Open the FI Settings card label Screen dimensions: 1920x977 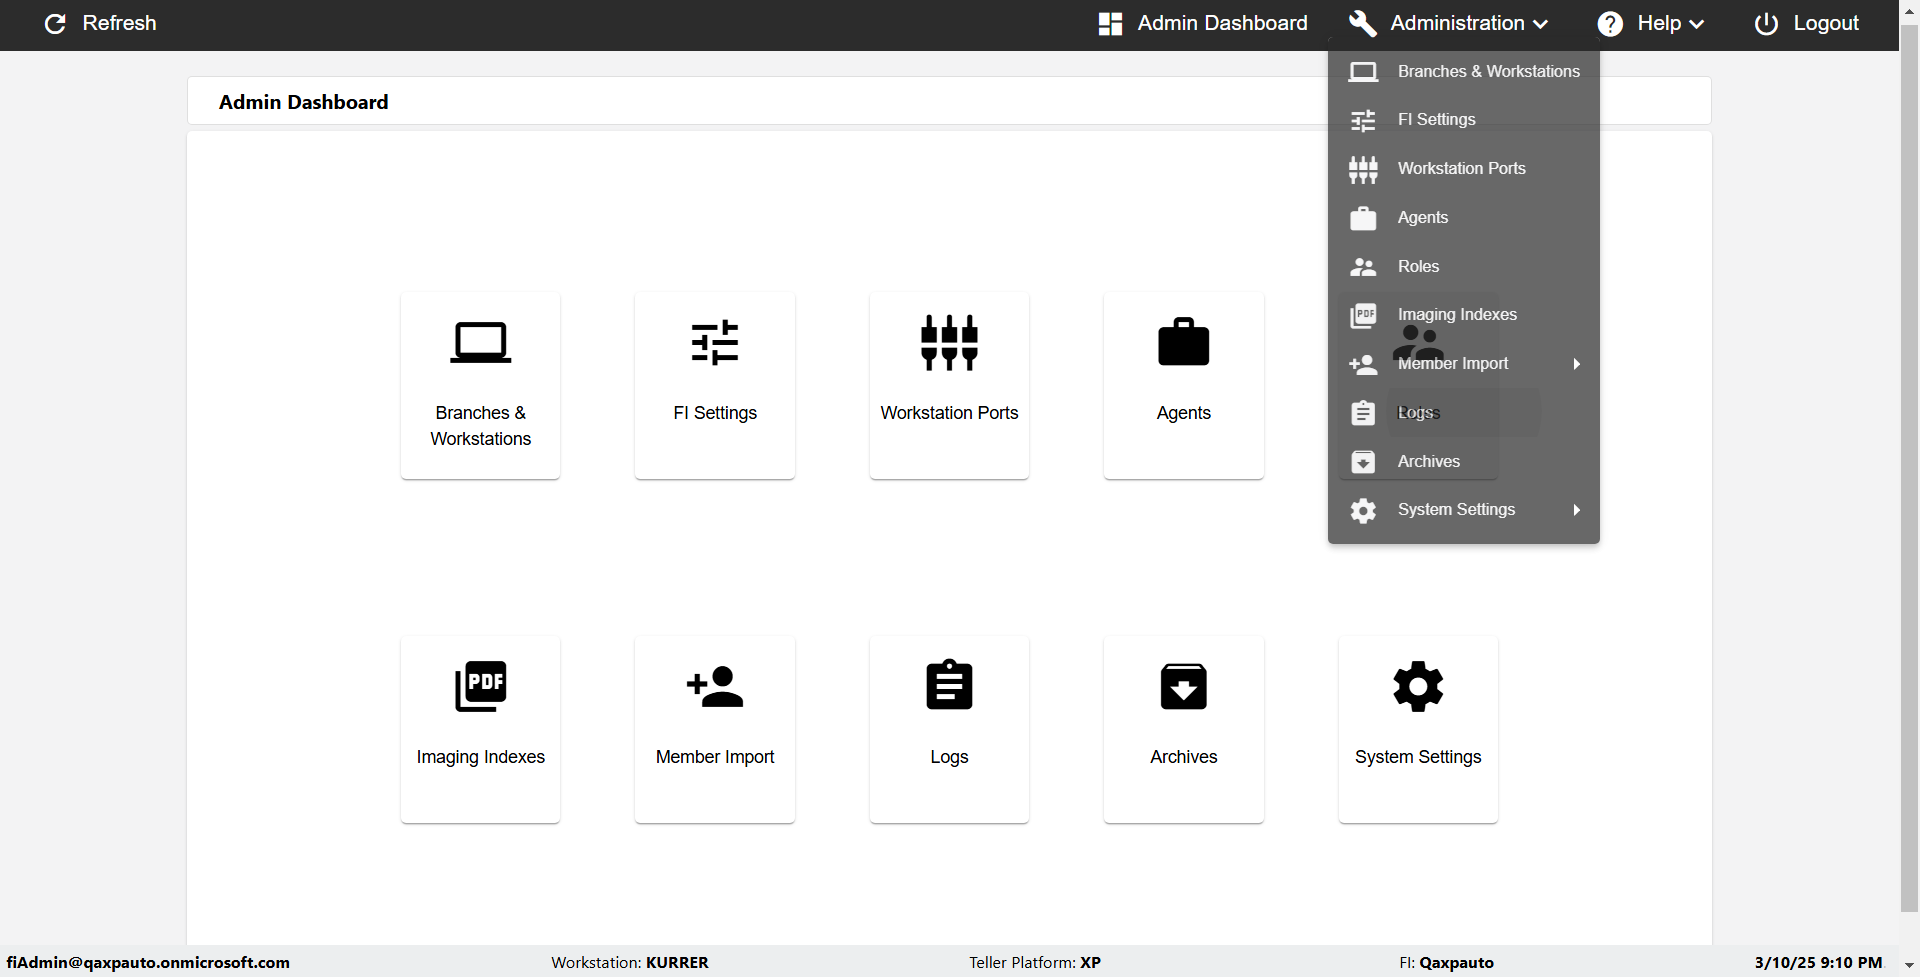[x=715, y=413]
